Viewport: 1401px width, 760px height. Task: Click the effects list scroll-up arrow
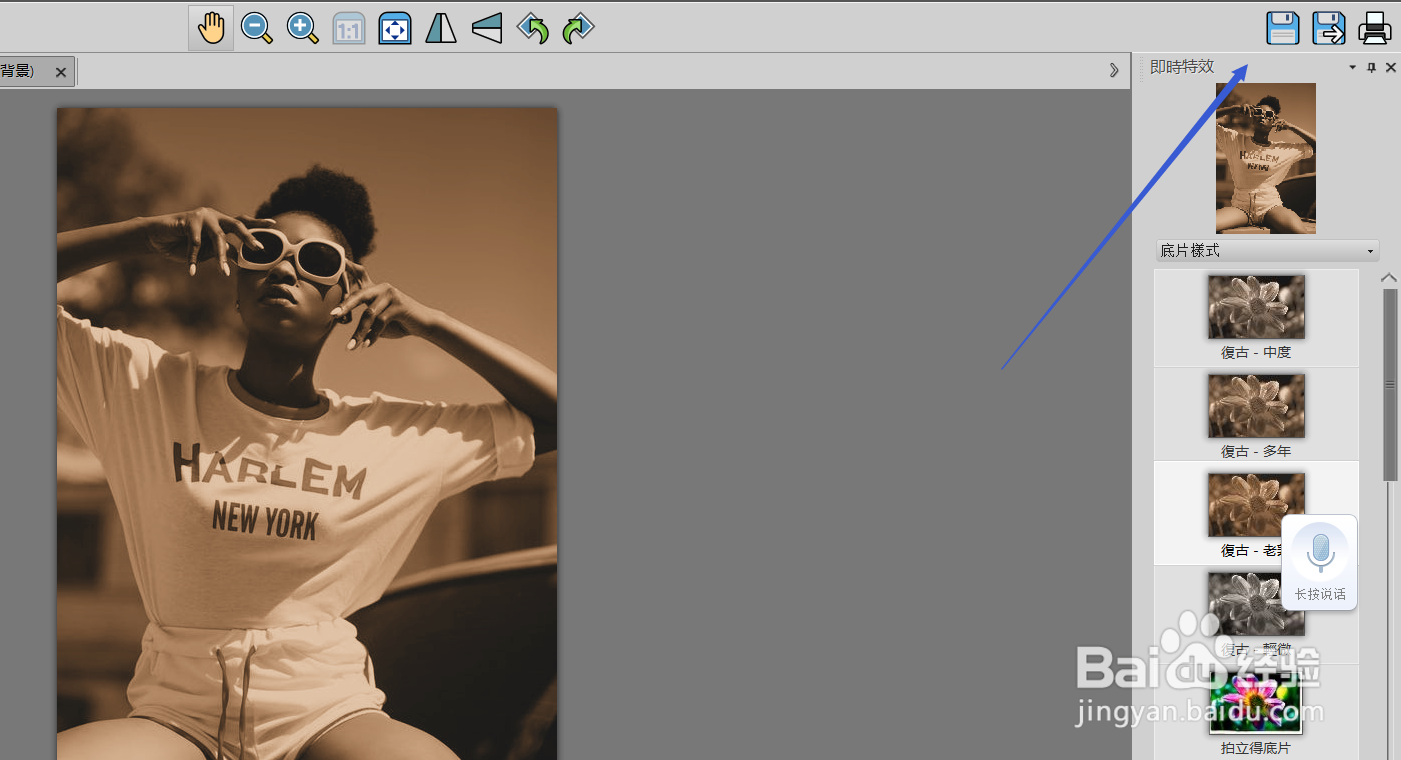click(1389, 277)
